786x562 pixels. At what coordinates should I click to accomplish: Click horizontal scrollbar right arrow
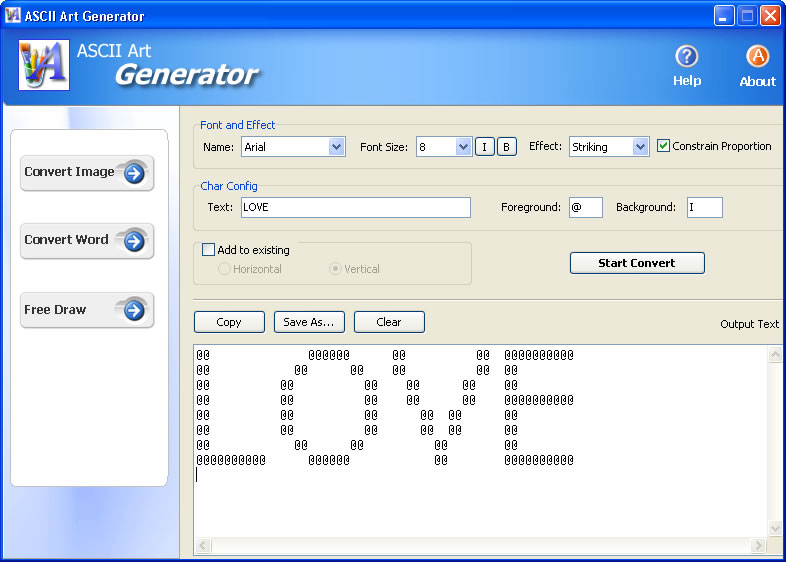tap(758, 545)
